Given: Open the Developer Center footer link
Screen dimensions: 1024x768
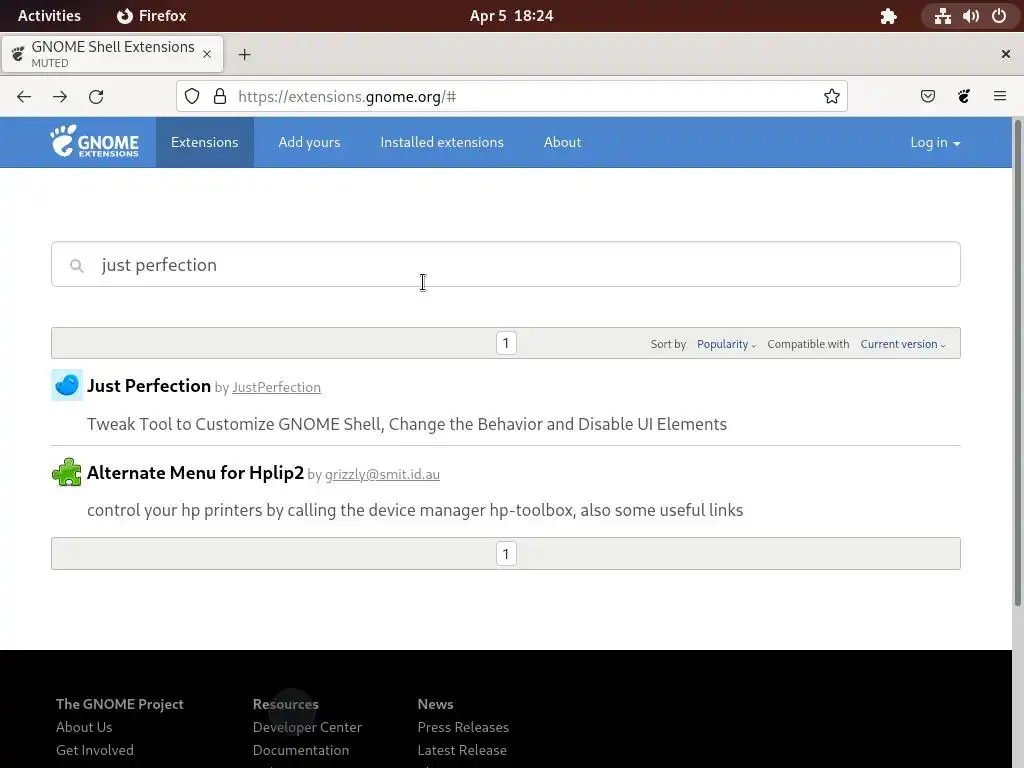Looking at the screenshot, I should tap(308, 727).
